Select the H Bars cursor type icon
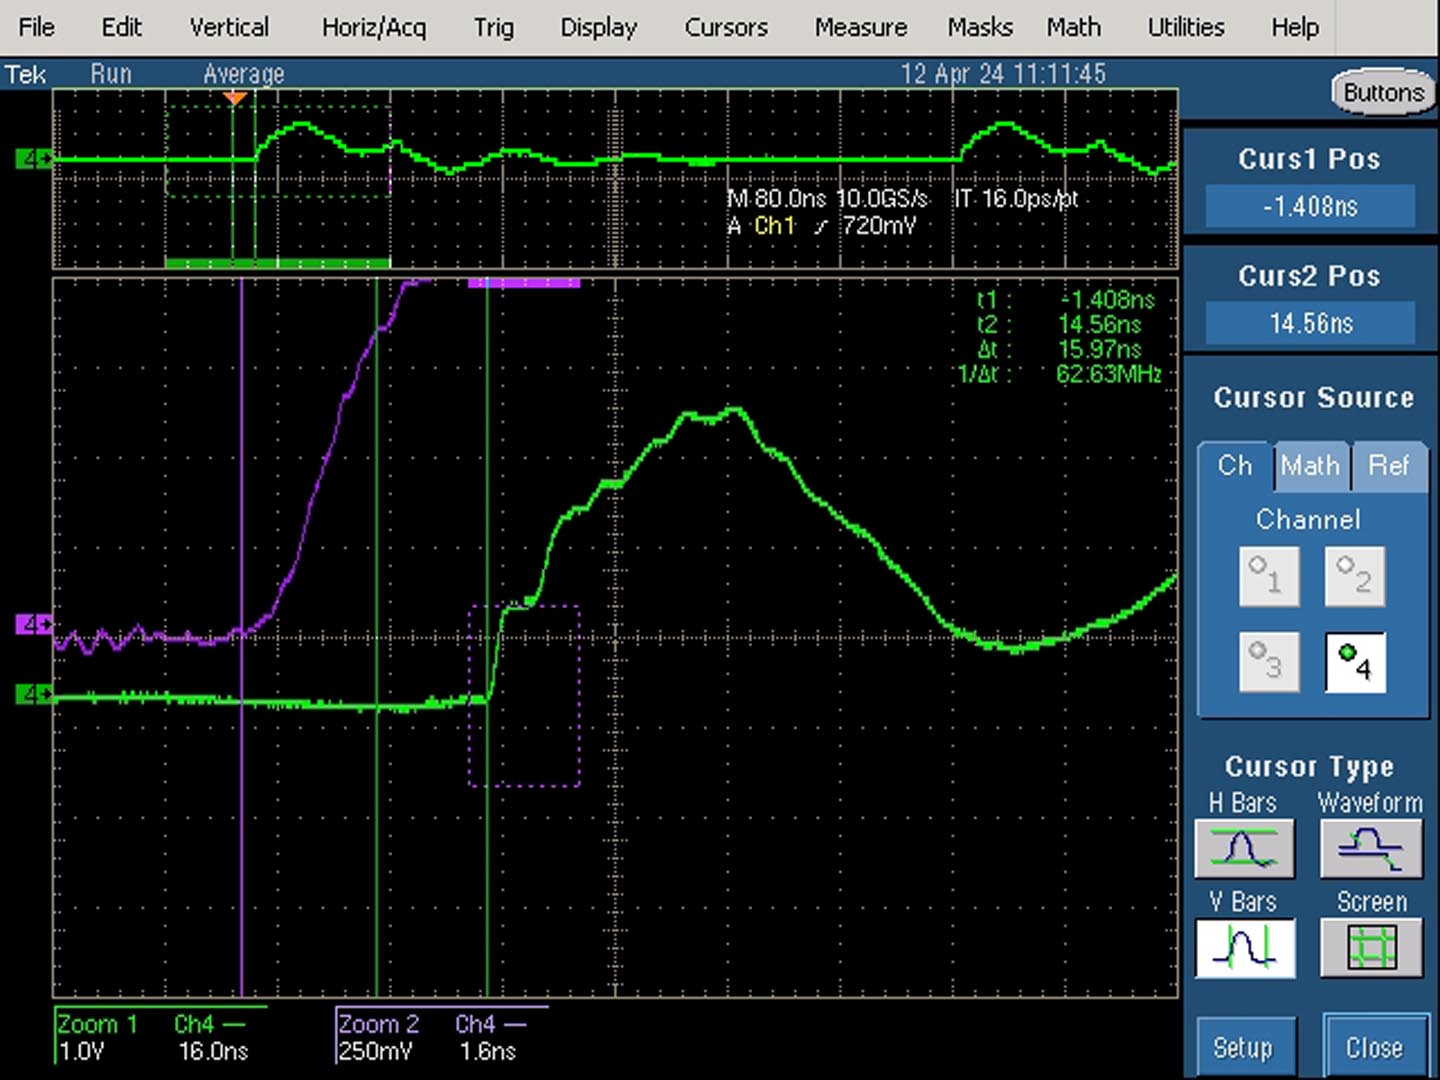 pos(1243,848)
